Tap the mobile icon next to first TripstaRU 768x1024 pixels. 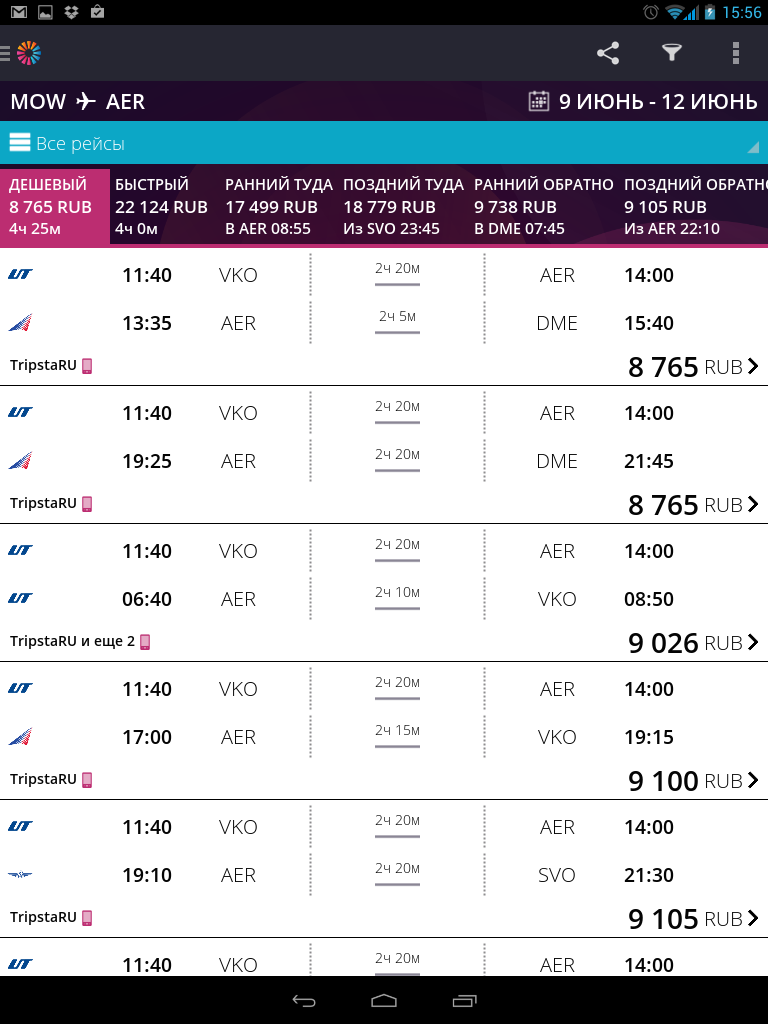tap(87, 366)
